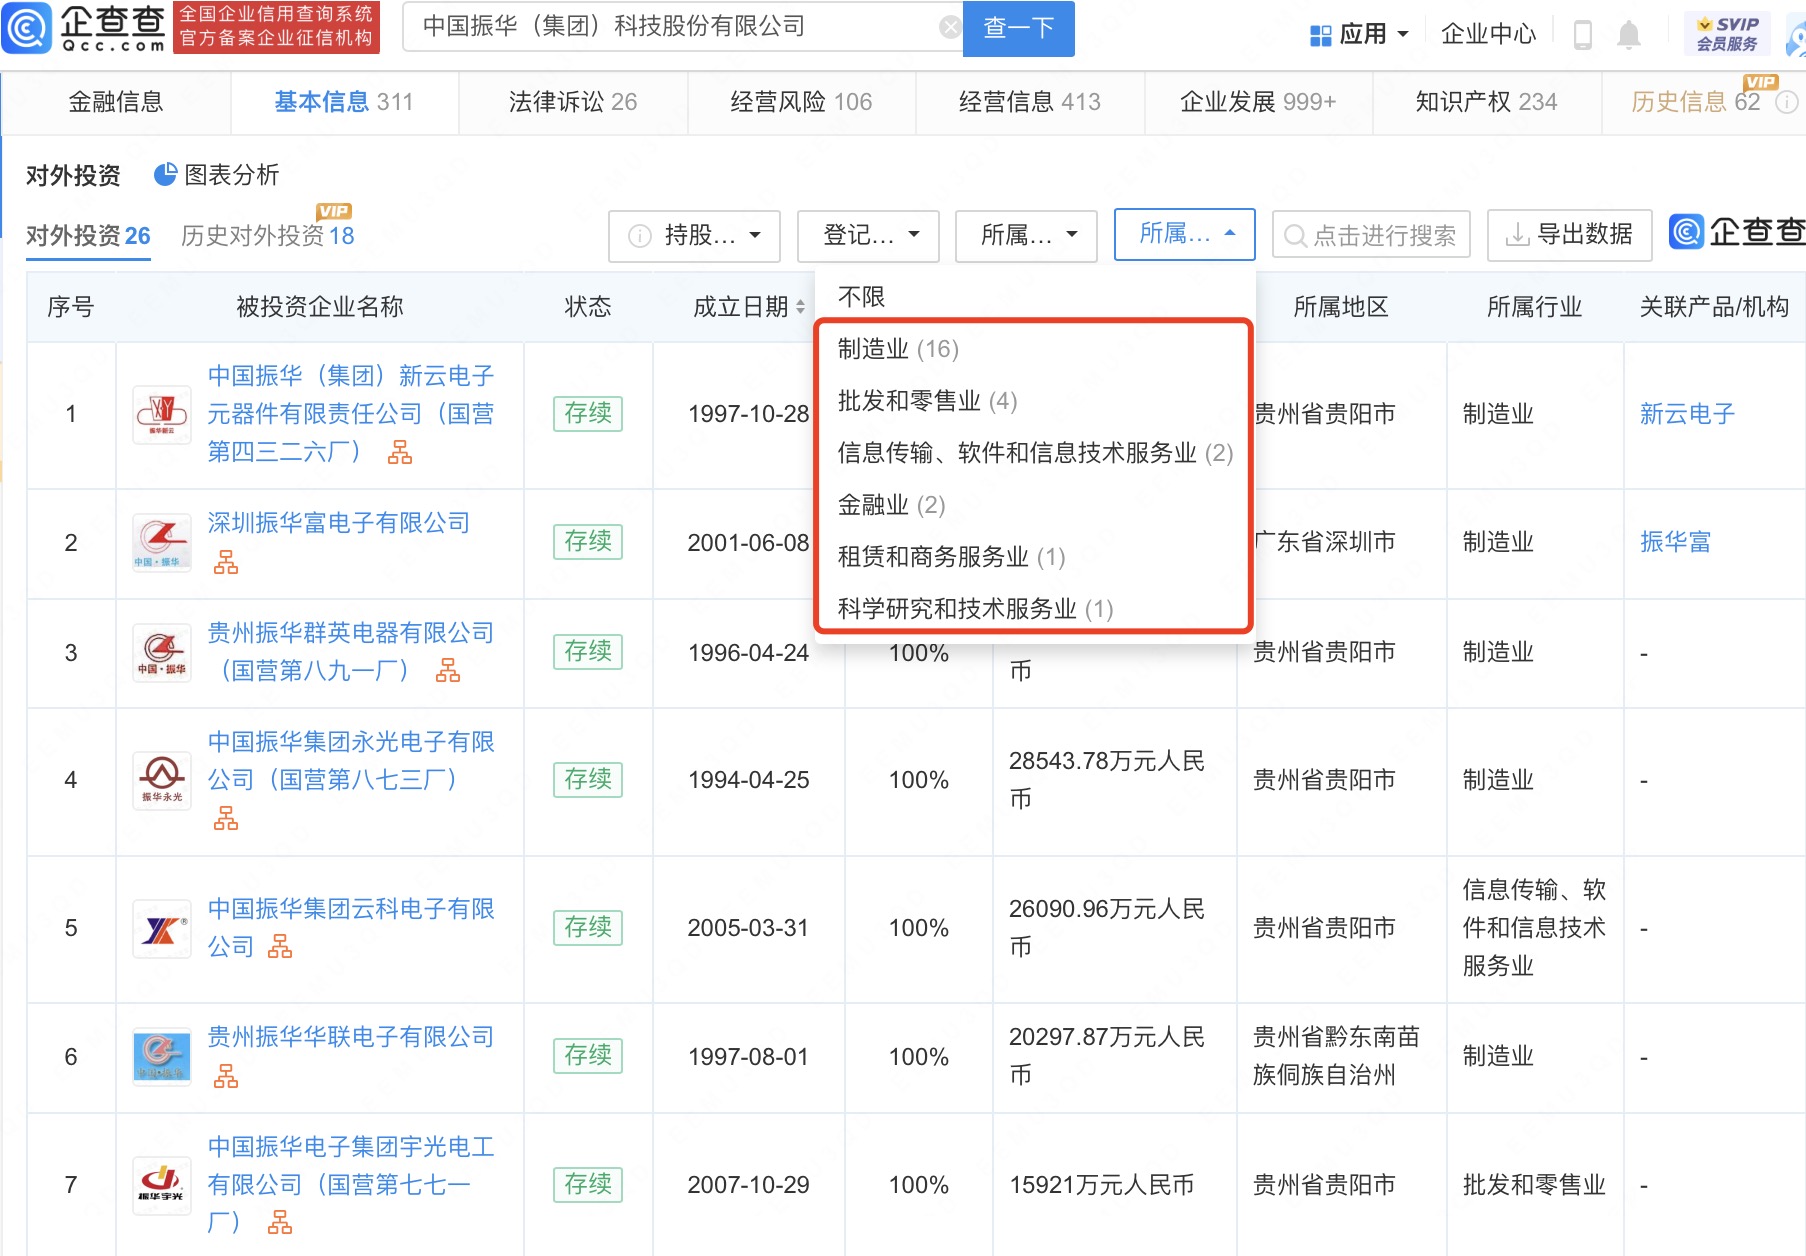Open equity structure icon for 深圳振华富电子
Viewport: 1806px width, 1256px height.
coord(226,563)
